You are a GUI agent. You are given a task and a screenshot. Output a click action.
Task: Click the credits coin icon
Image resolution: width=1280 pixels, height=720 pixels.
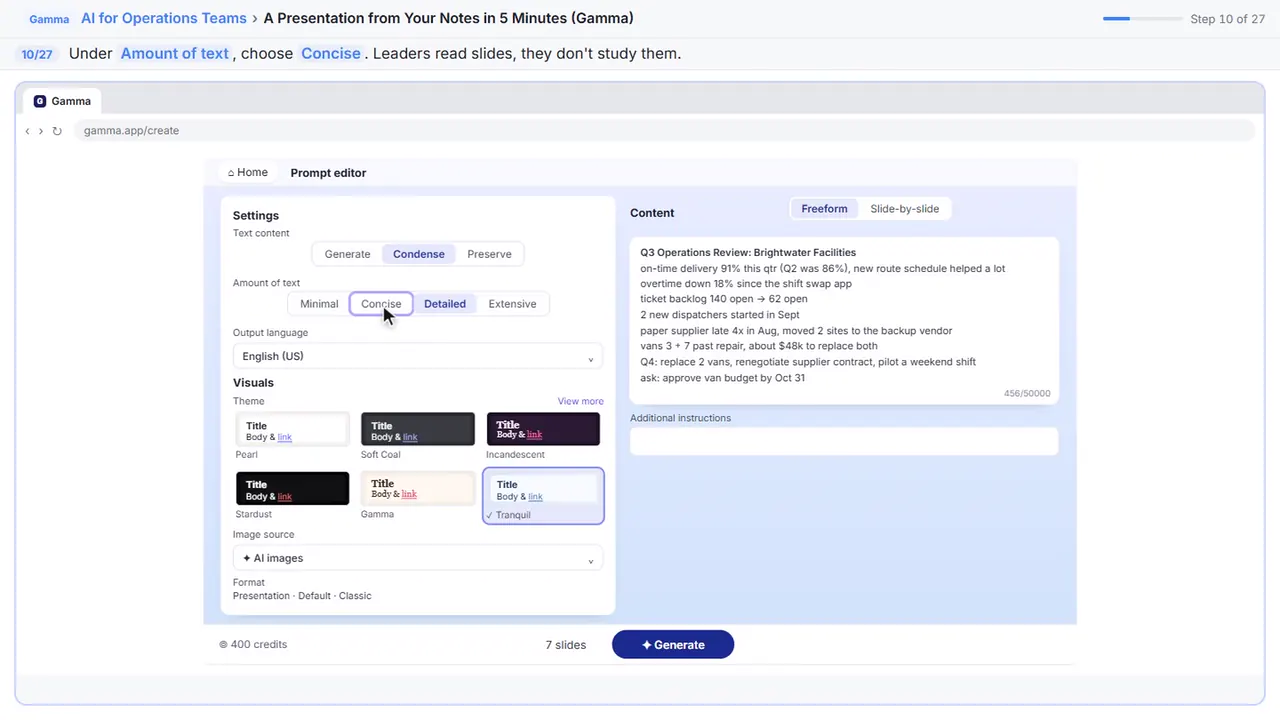coord(223,645)
